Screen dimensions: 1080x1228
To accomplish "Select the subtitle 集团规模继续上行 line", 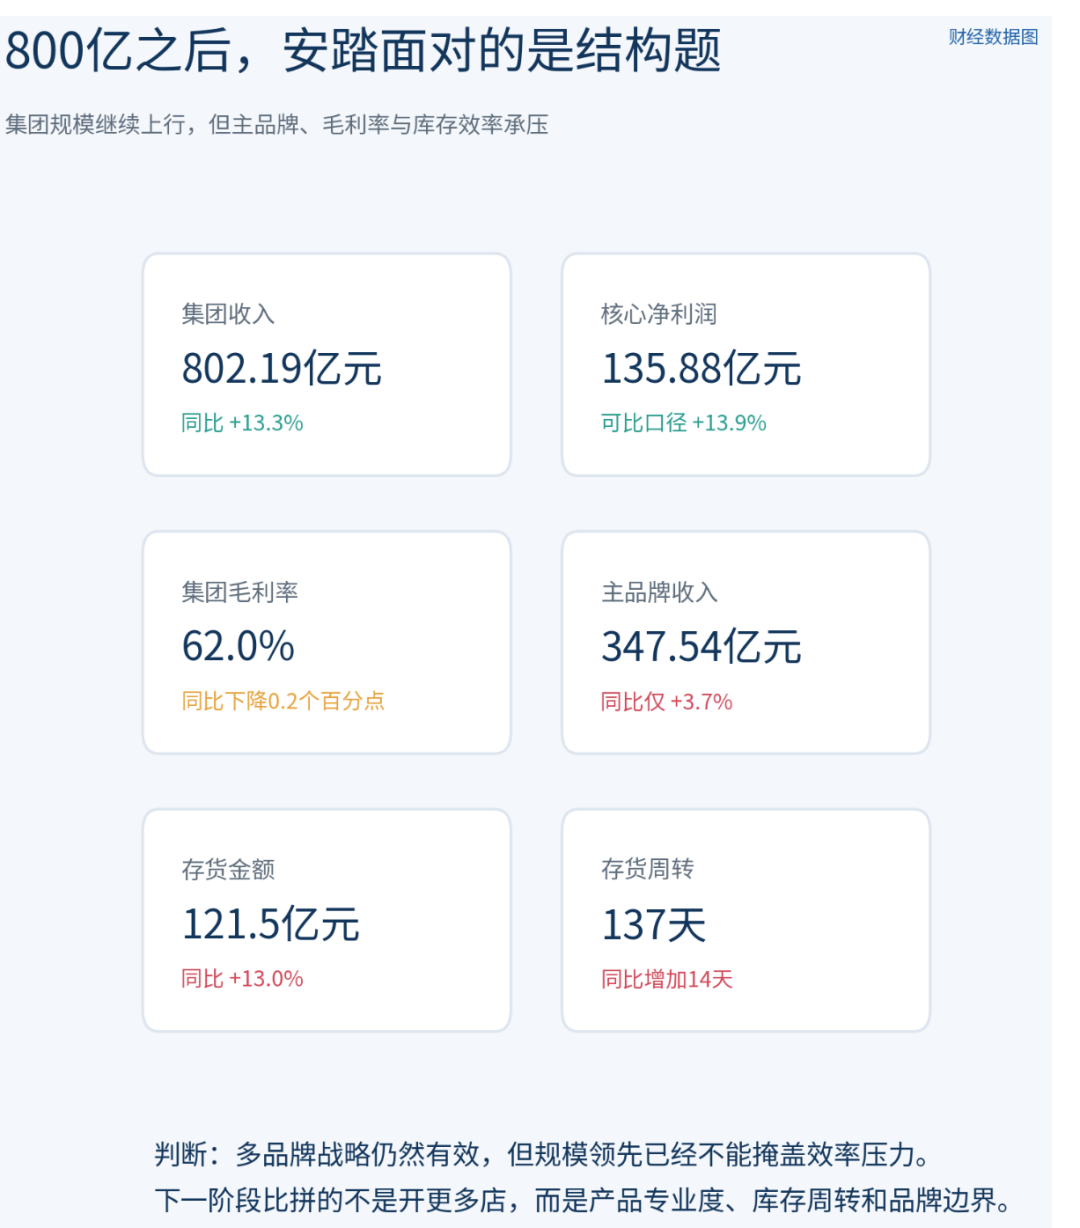I will pyautogui.click(x=277, y=125).
